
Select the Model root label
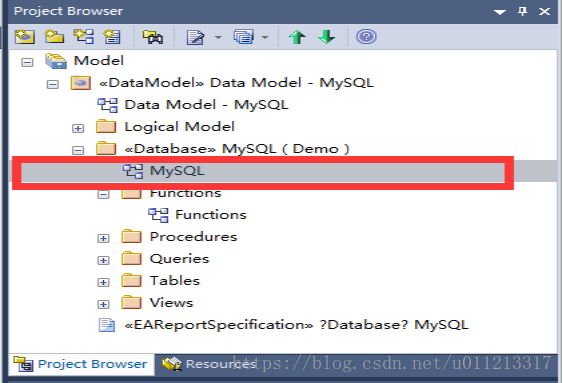point(99,60)
